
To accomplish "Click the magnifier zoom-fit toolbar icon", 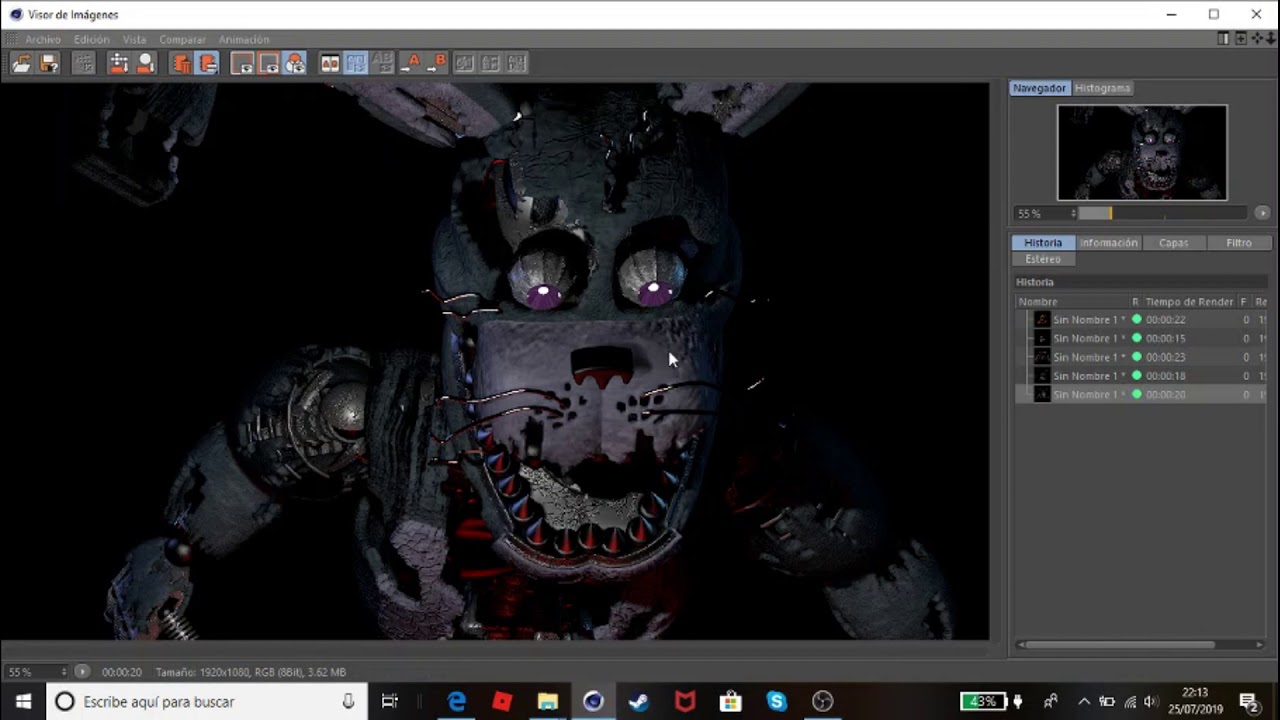I will (x=146, y=63).
